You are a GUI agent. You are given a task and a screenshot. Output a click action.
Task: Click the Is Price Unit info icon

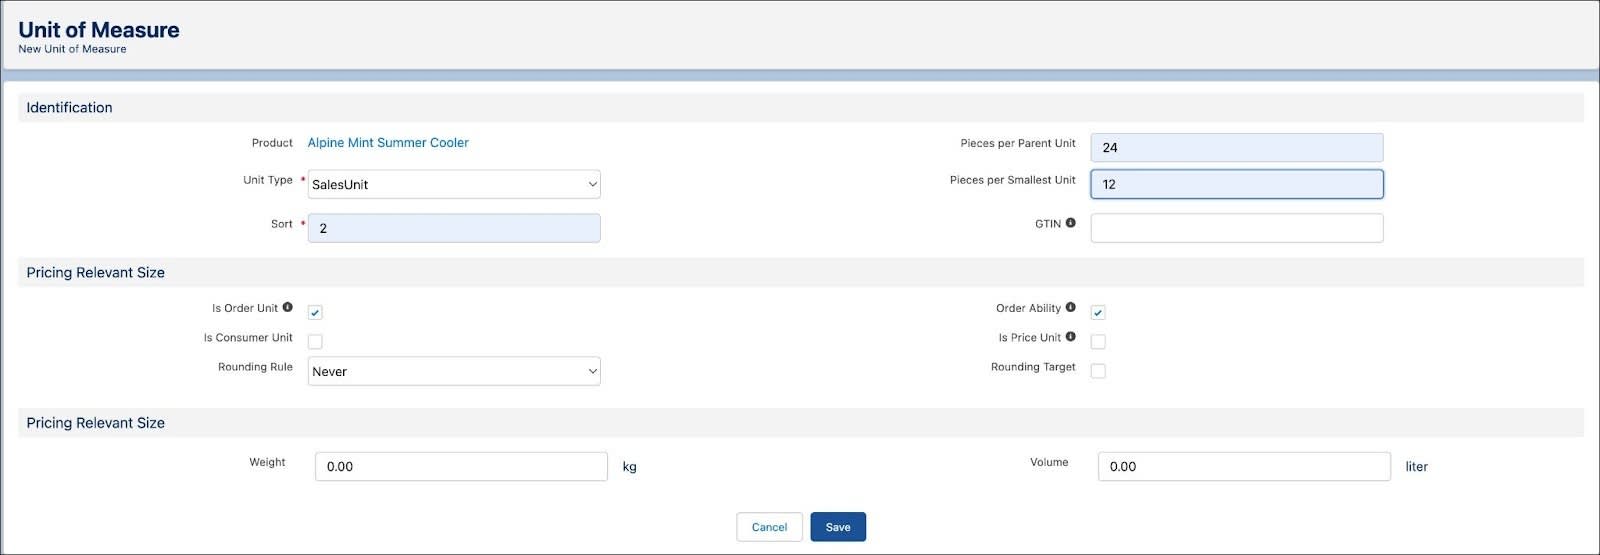pyautogui.click(x=1070, y=337)
